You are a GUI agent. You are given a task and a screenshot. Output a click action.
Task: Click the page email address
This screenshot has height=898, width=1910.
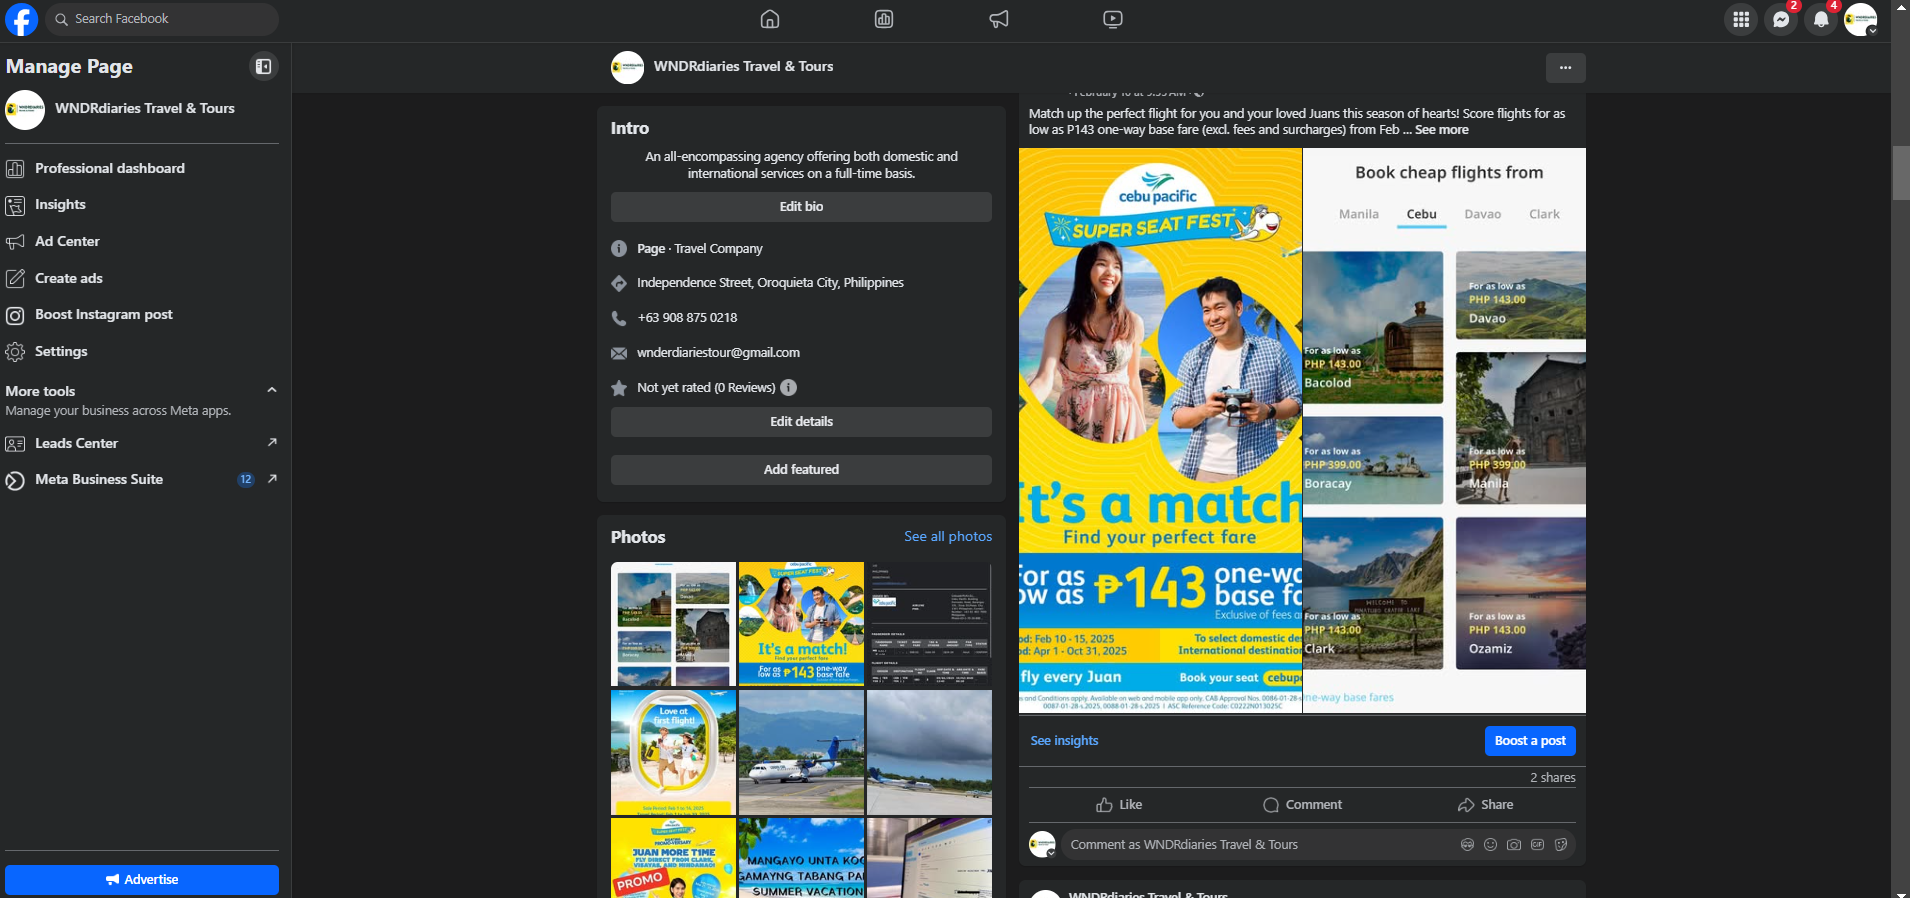click(x=718, y=353)
